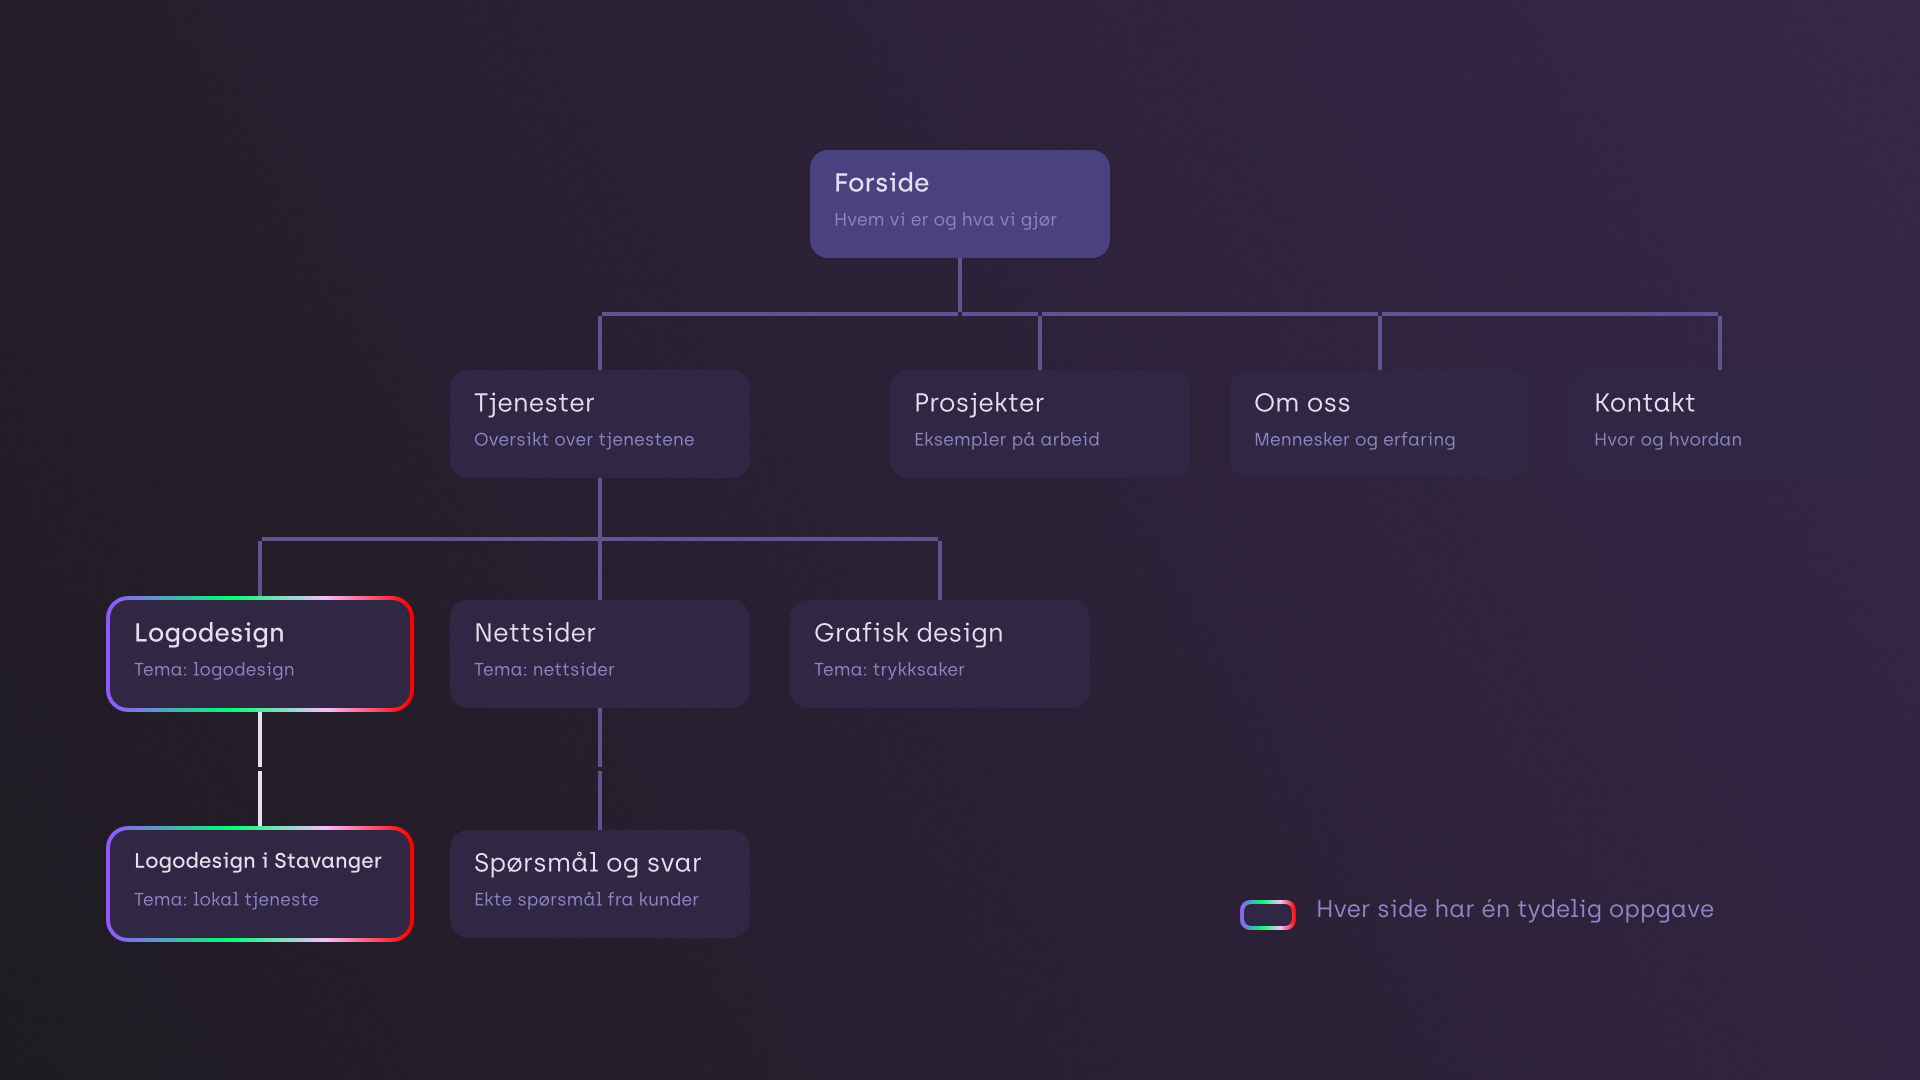Screen dimensions: 1920x1080
Task: Click the Logodesign i Stavanger card
Action: point(260,884)
